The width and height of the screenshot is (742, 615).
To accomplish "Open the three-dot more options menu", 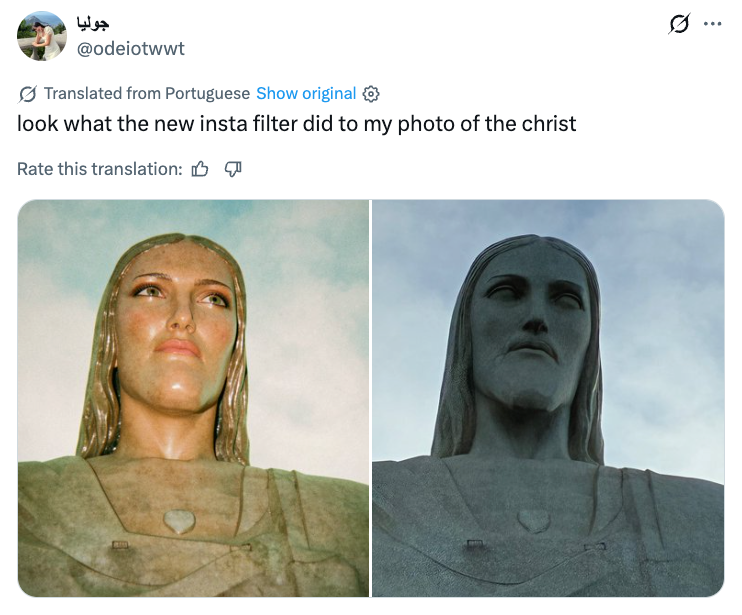I will pos(712,25).
